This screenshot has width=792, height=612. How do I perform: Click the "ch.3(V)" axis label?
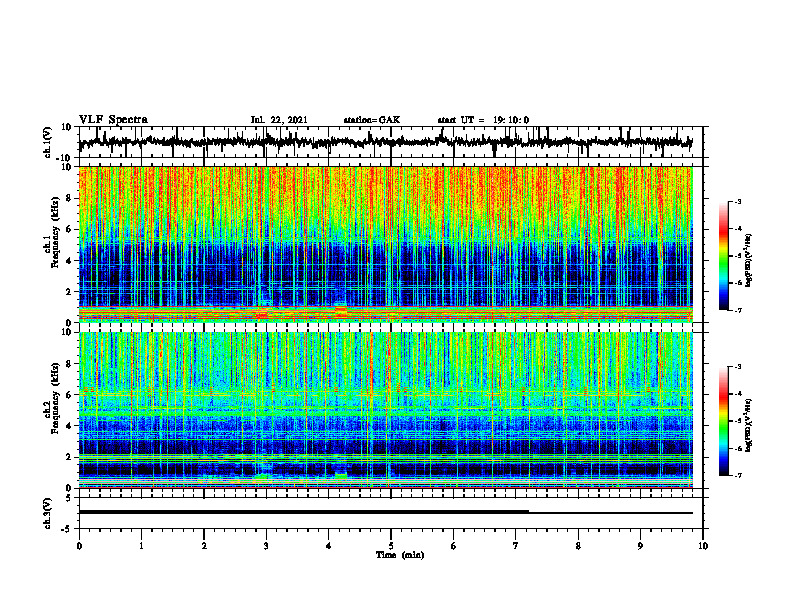pos(48,514)
